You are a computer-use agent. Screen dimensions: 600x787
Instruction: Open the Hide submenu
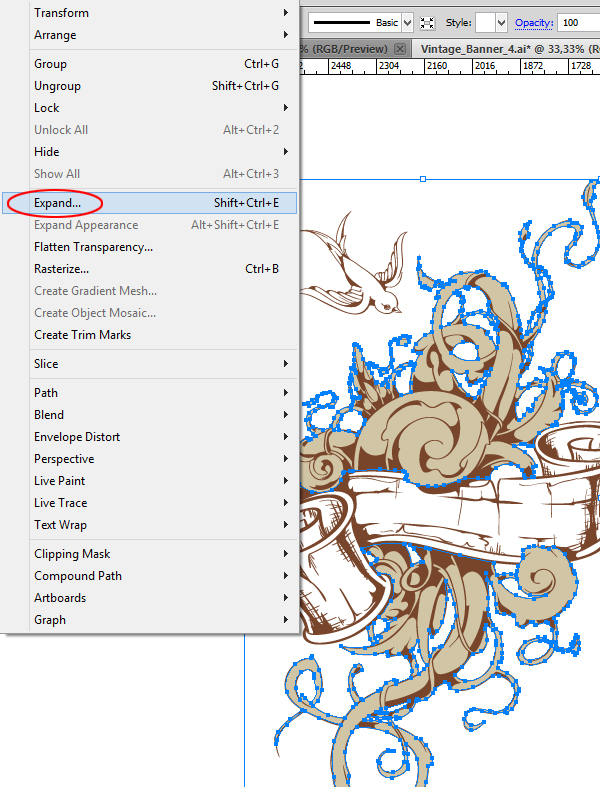(x=149, y=152)
